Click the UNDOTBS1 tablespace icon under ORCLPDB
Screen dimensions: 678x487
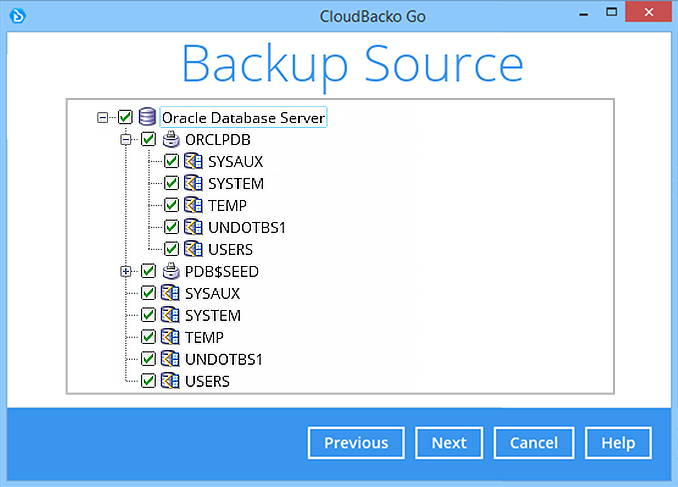tap(193, 227)
